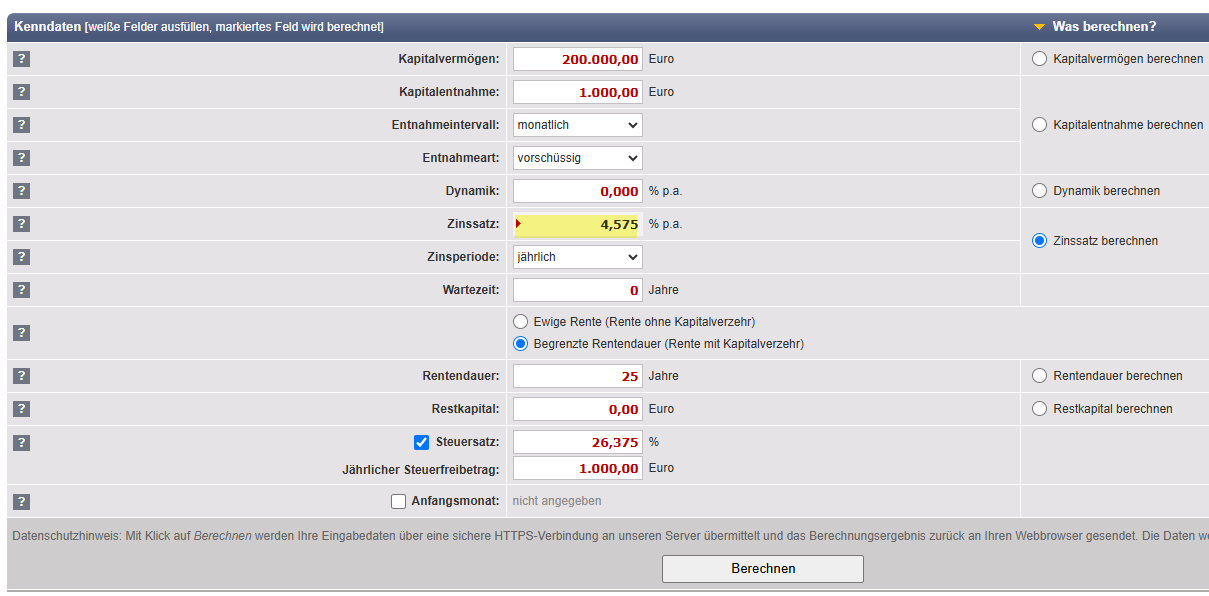Expand the Entnahmeart dropdown (vorschüssig)
The image size is (1209, 596).
(577, 158)
